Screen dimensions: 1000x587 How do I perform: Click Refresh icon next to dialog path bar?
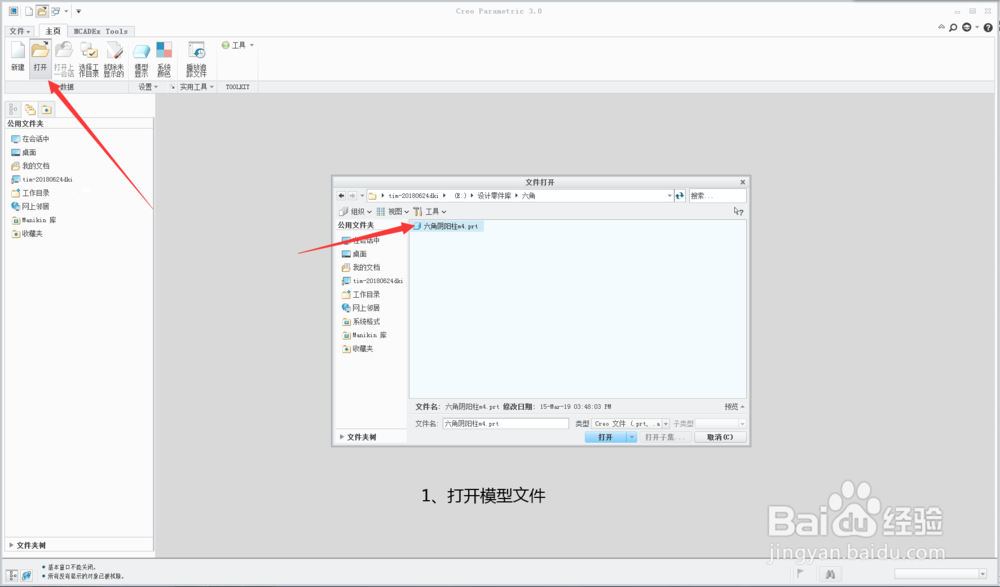680,196
